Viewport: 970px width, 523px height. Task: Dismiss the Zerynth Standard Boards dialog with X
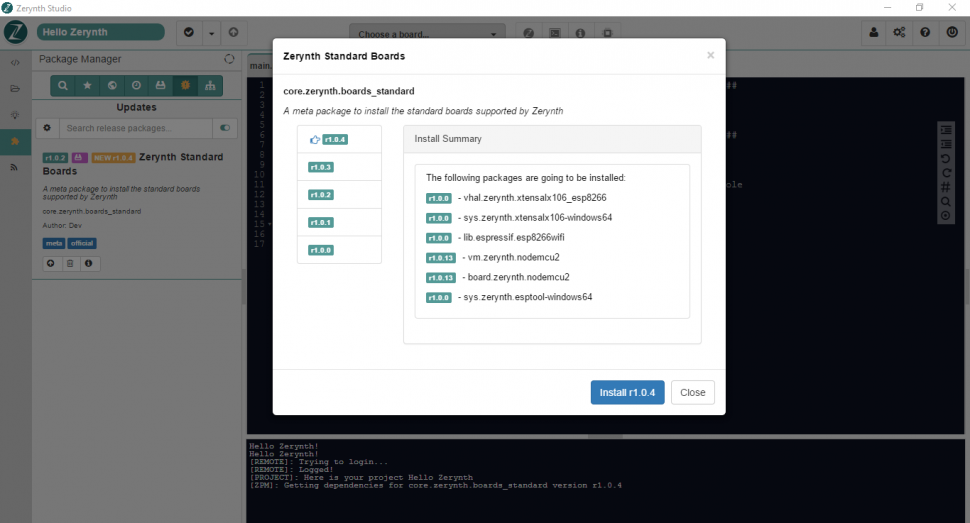(711, 55)
